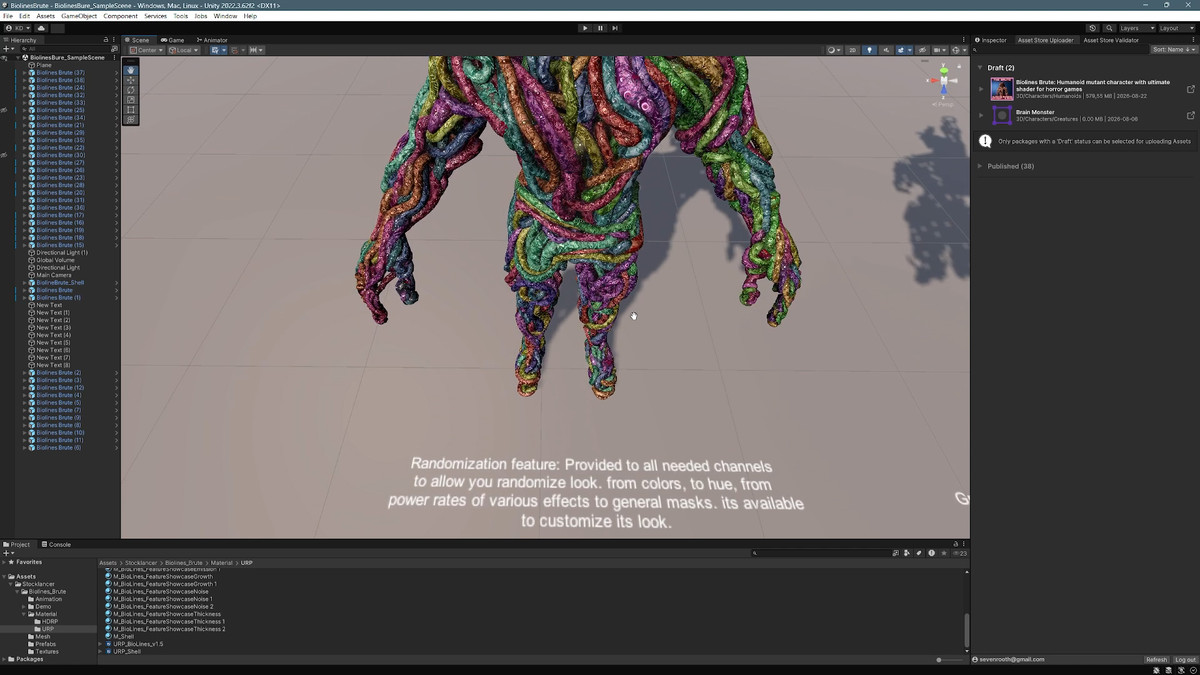Viewport: 1200px width, 675px height.
Task: Switch to the Console tab
Action: pos(55,544)
